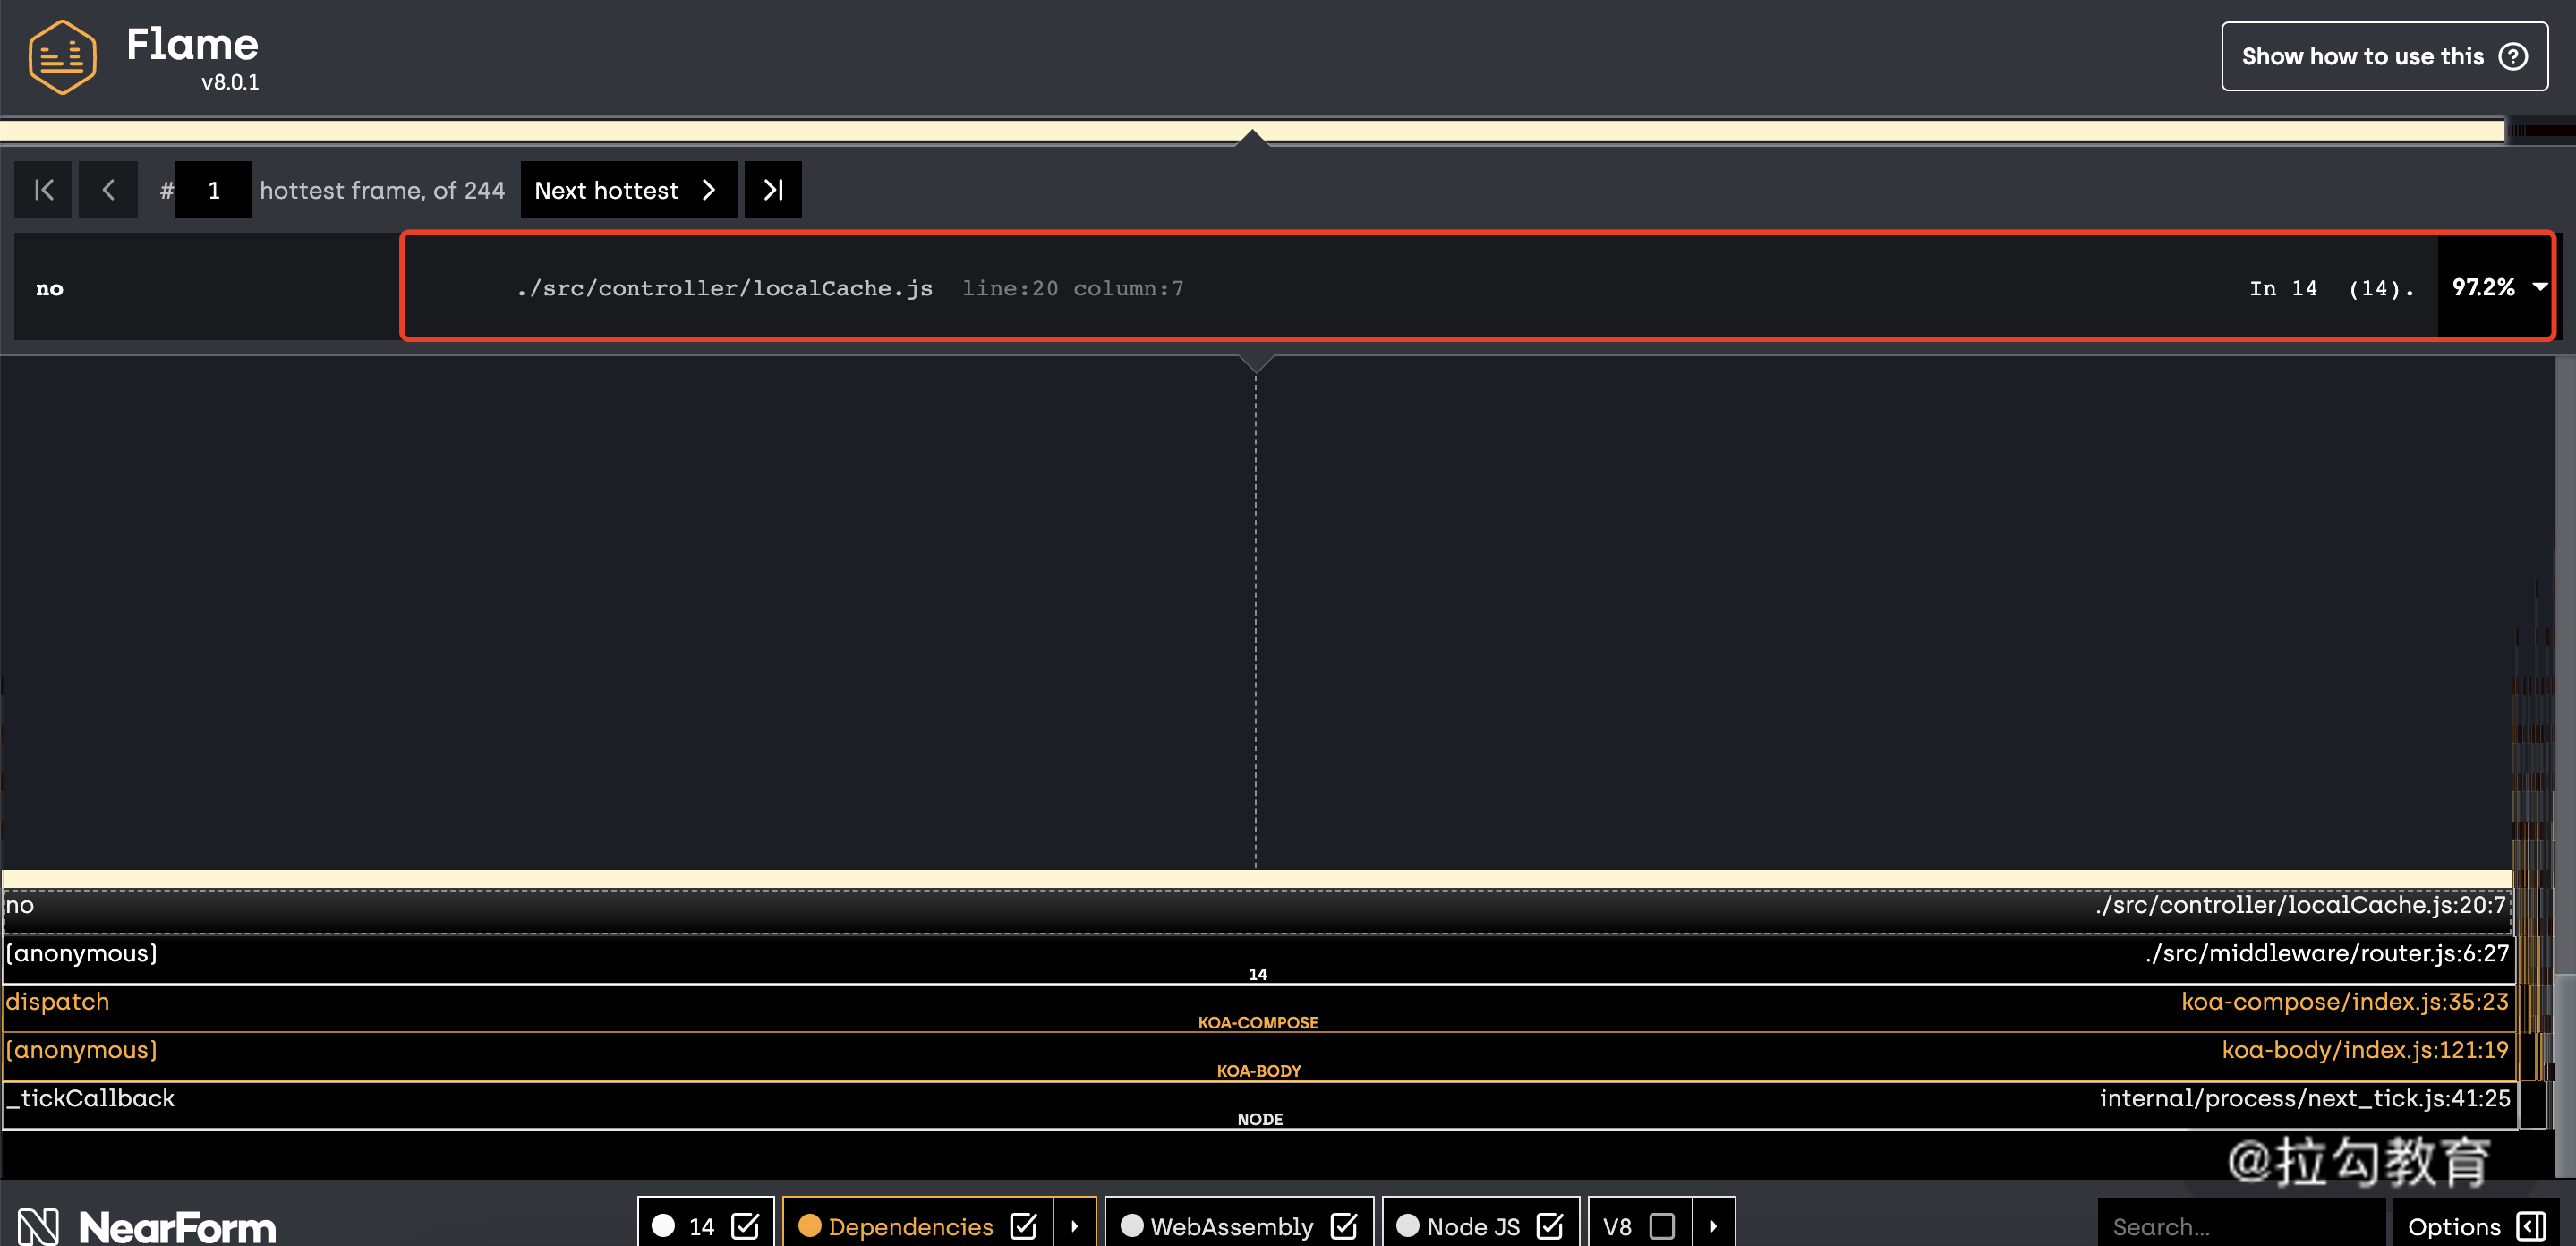Click the NearForm logo icon bottom left
Screen dimensions: 2576x1246
point(33,1226)
